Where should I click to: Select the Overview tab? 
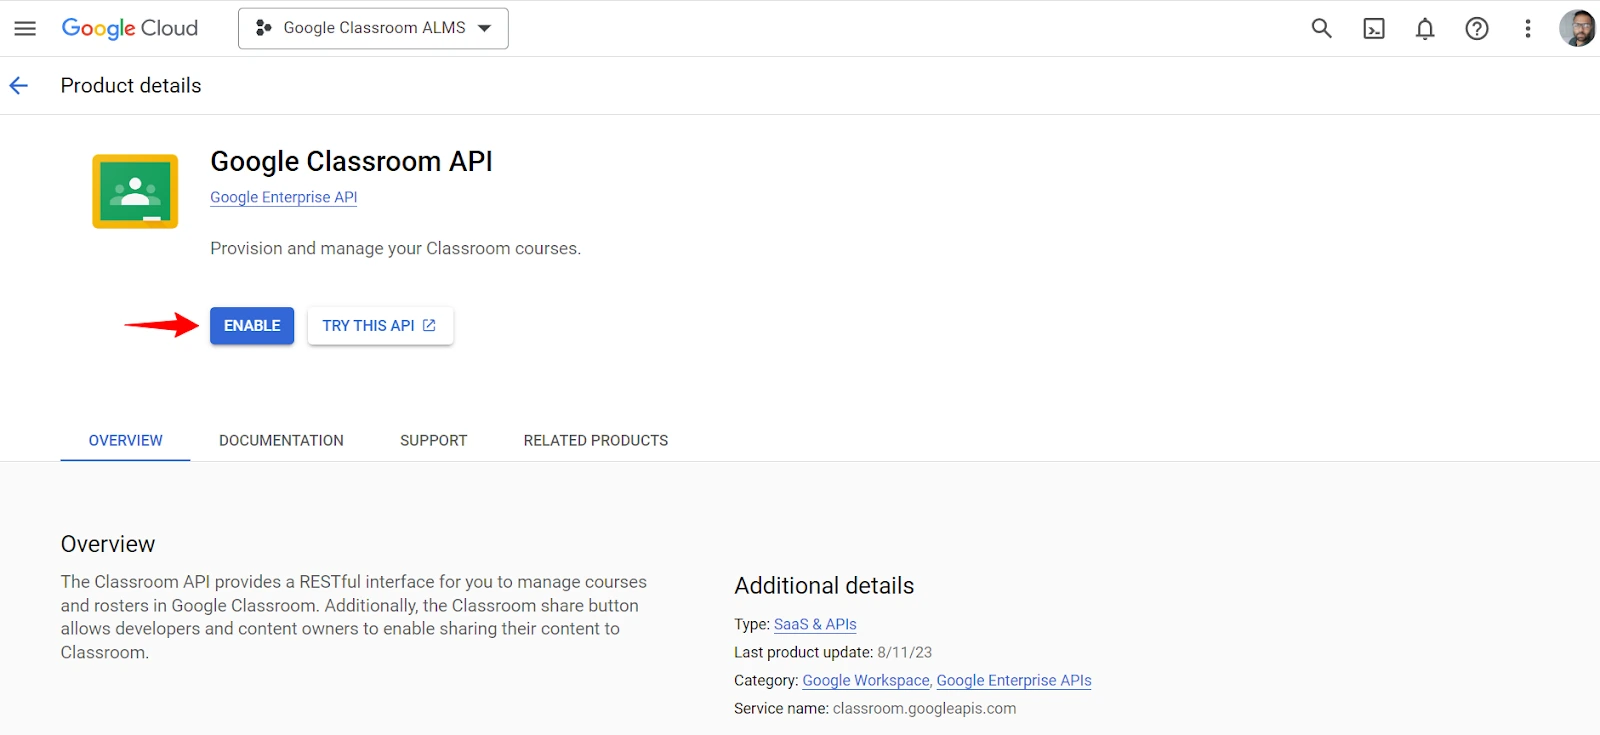pos(126,441)
